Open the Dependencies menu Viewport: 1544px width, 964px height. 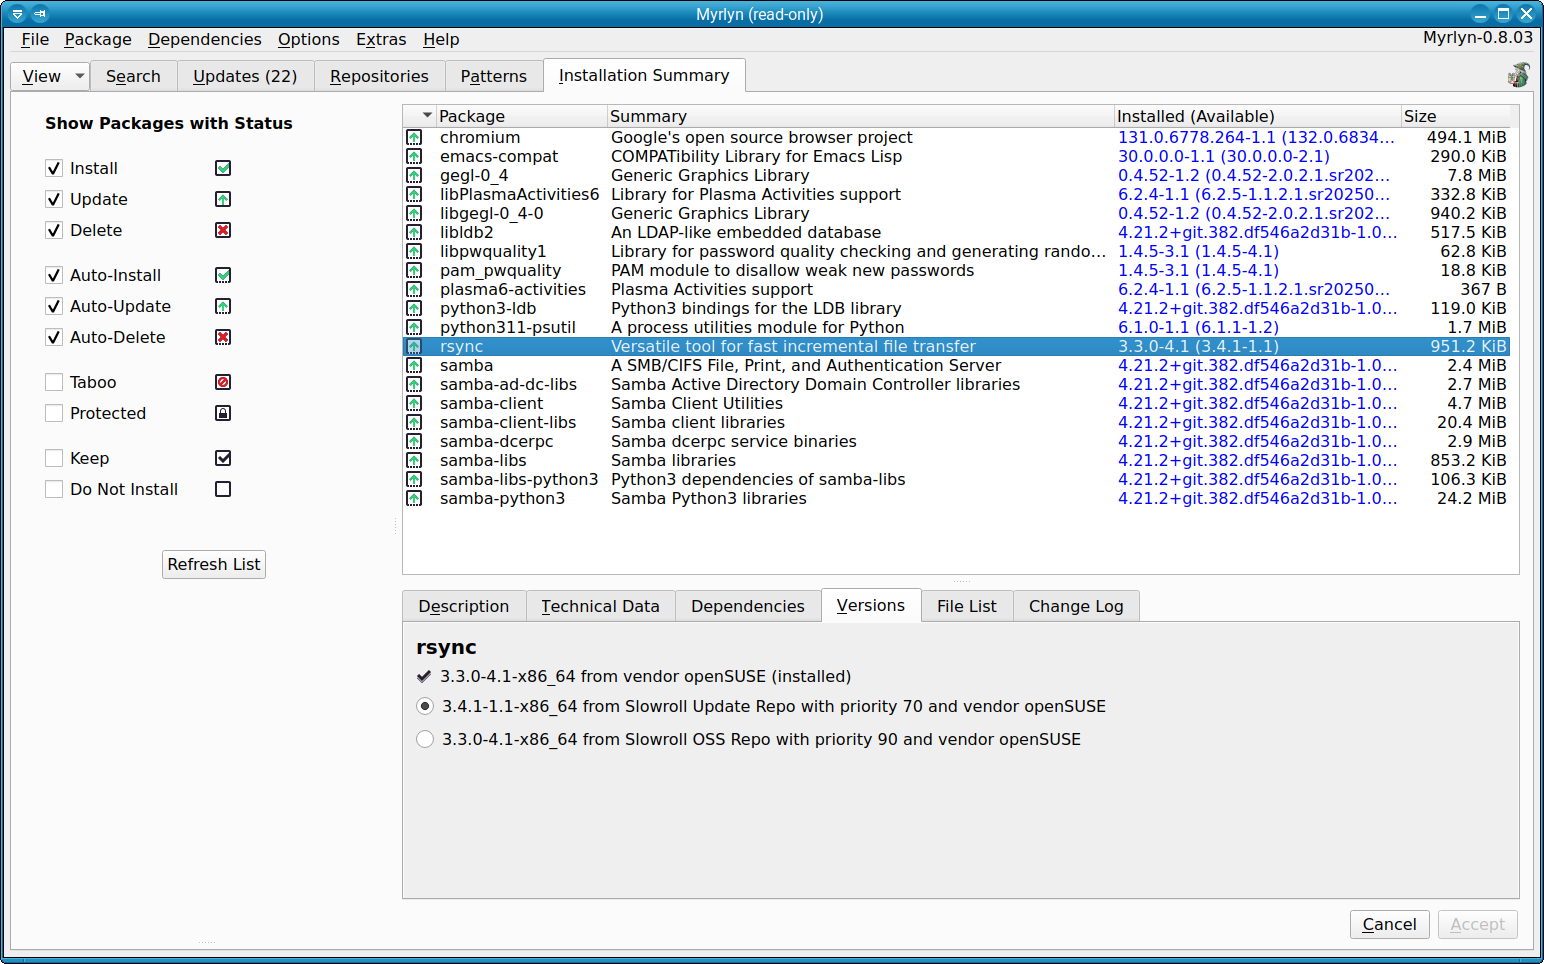coord(204,39)
